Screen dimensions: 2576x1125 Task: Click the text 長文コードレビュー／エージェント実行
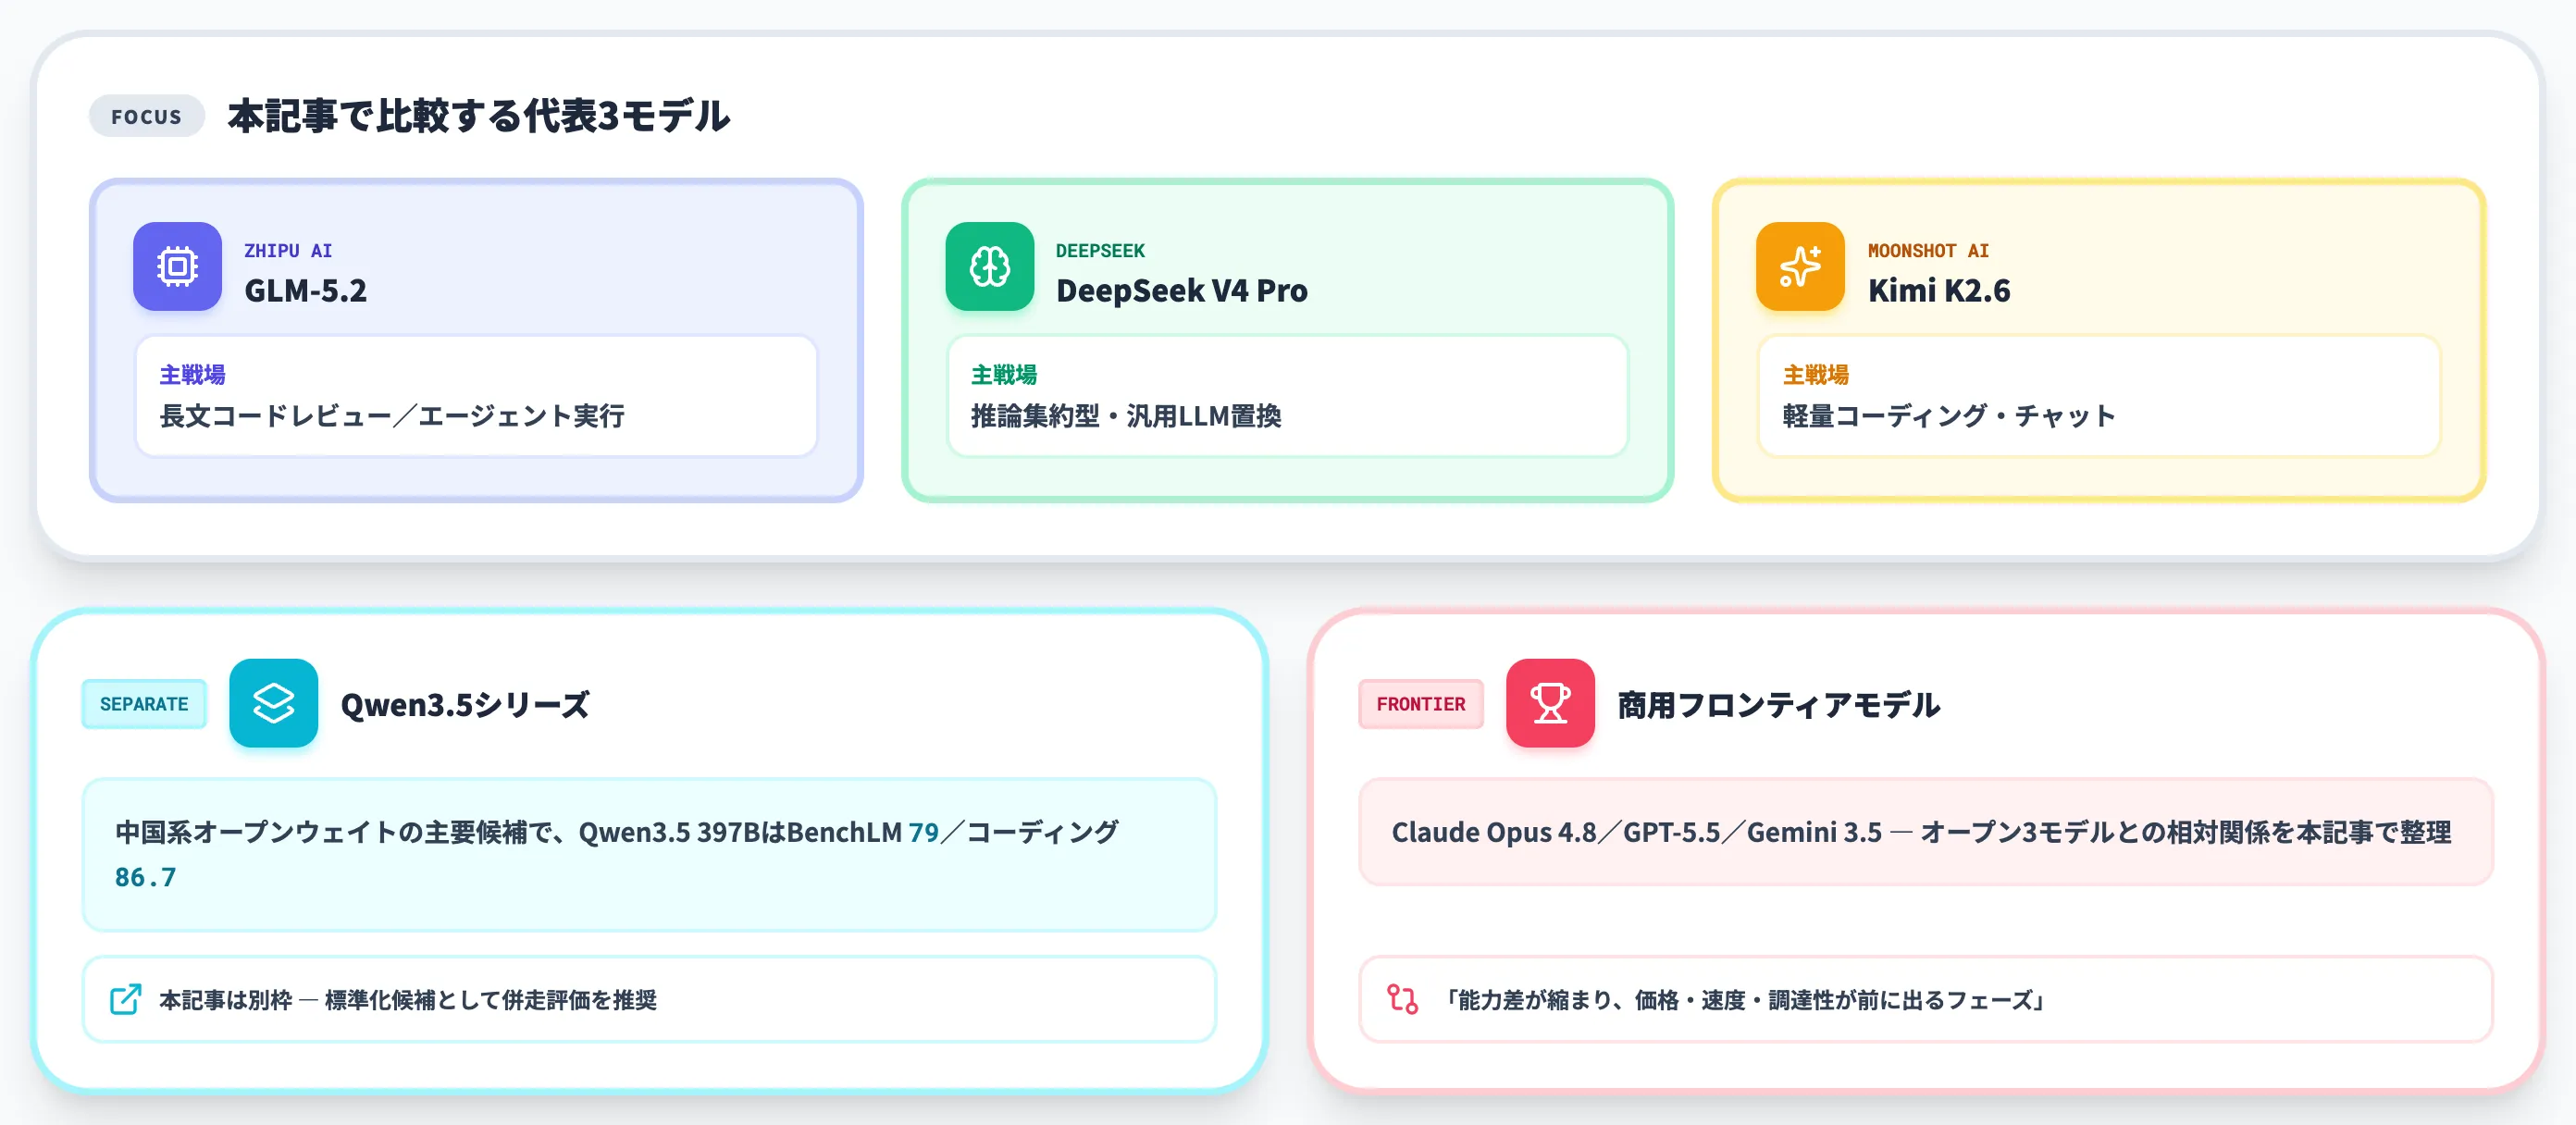click(x=392, y=416)
